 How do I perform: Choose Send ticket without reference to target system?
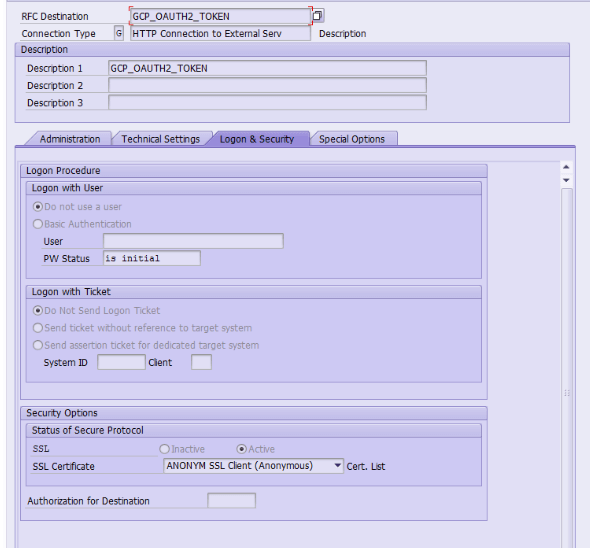(x=38, y=328)
